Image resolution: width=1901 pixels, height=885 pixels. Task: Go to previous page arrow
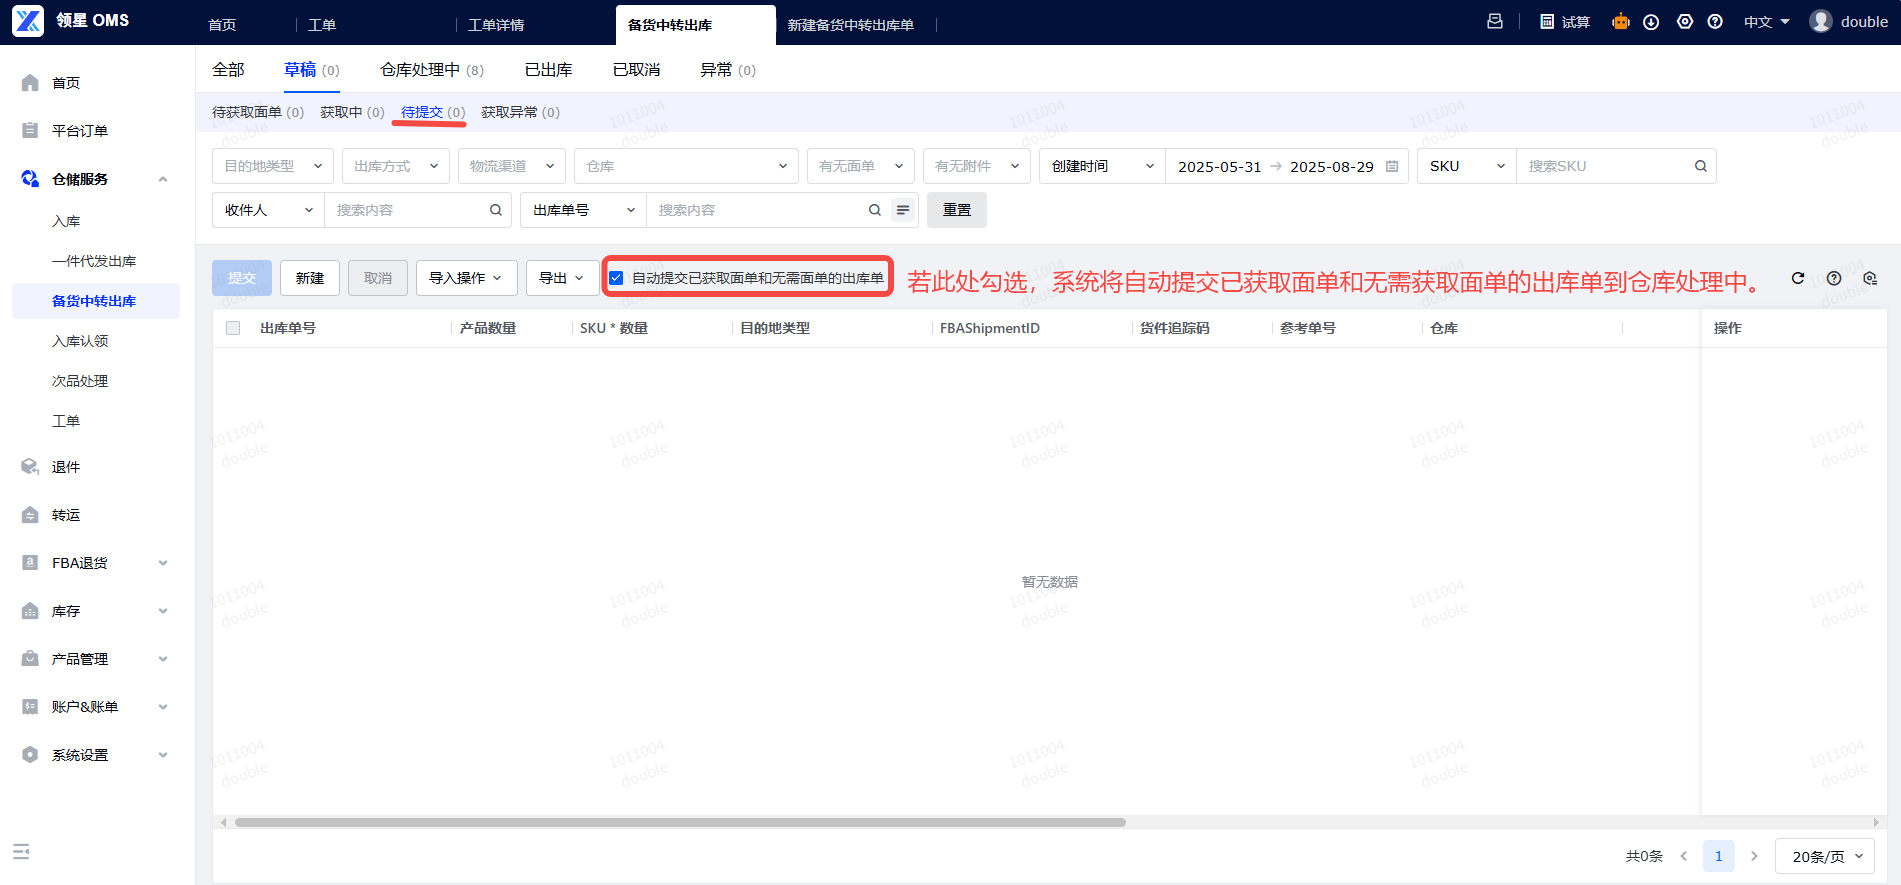[1684, 856]
